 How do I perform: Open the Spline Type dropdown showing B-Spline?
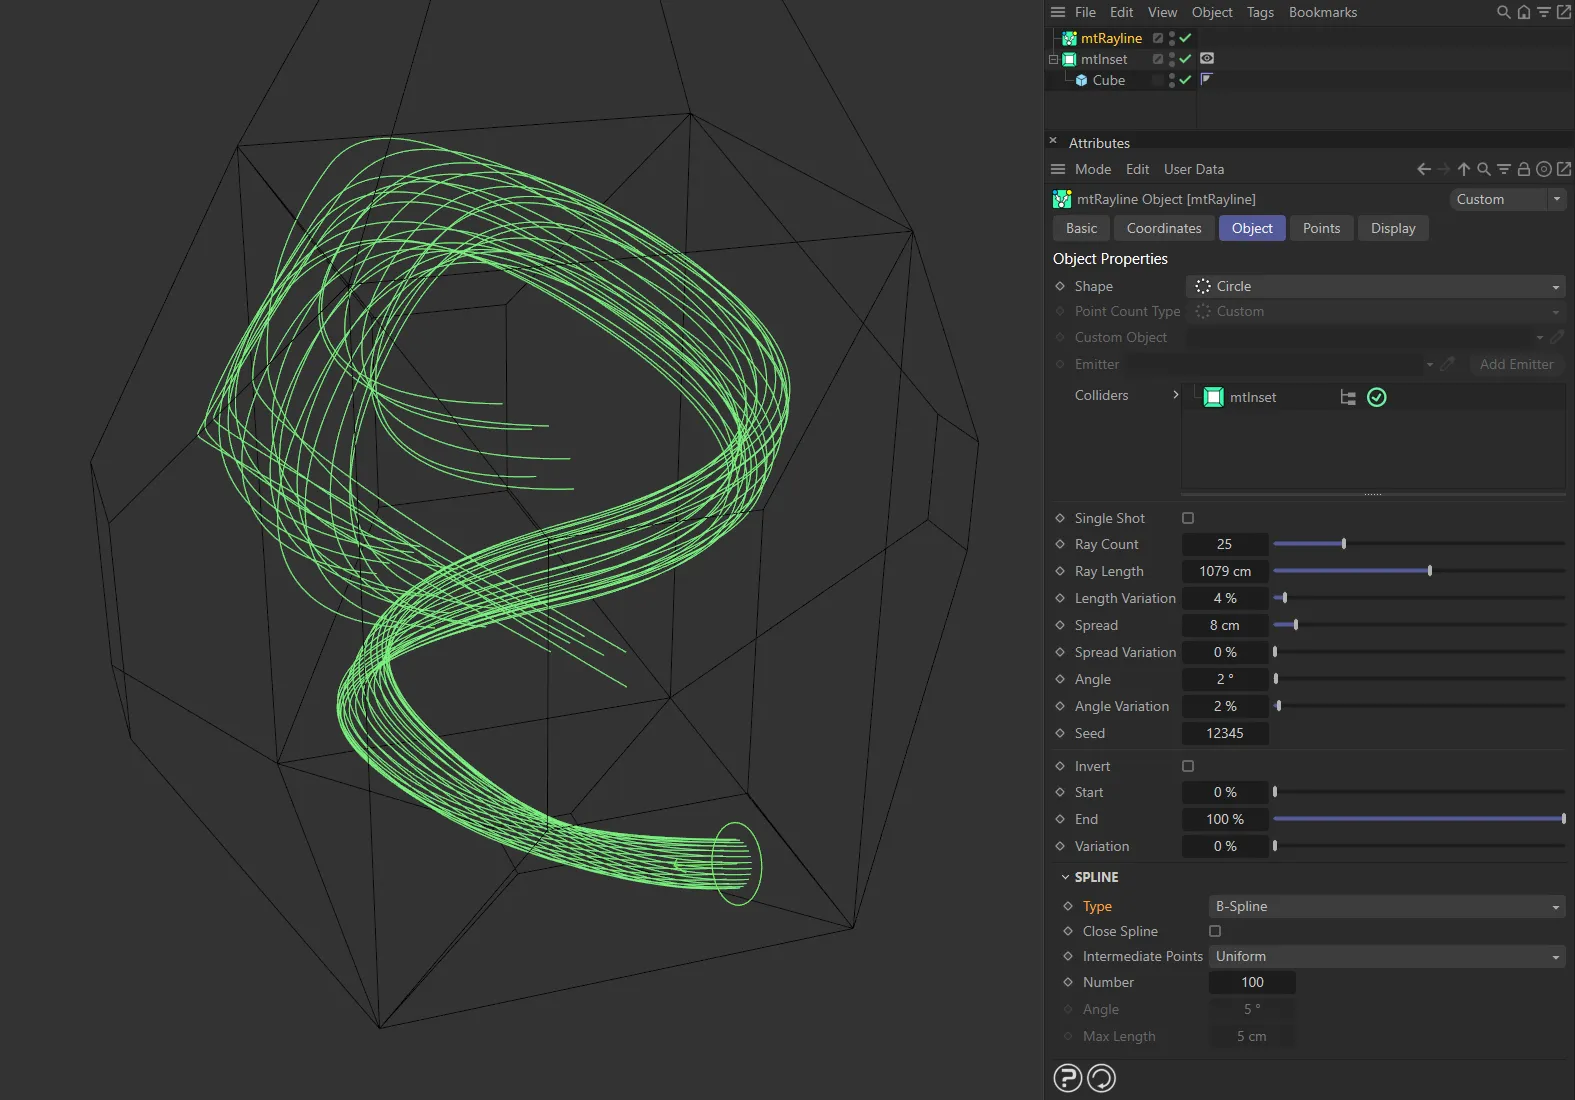pyautogui.click(x=1387, y=906)
